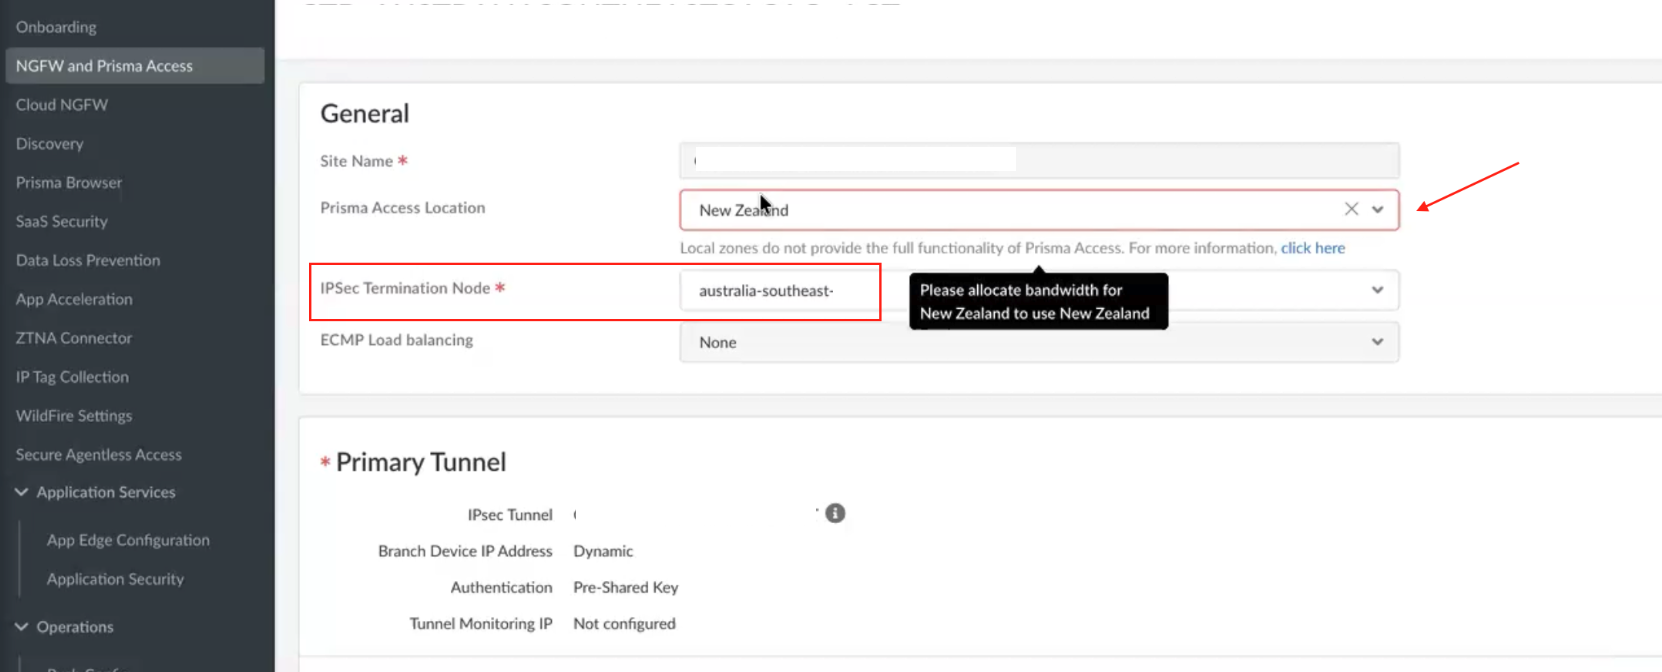Viewport: 1662px width, 672px height.
Task: Click the Dynamic branch device value
Action: 603,551
